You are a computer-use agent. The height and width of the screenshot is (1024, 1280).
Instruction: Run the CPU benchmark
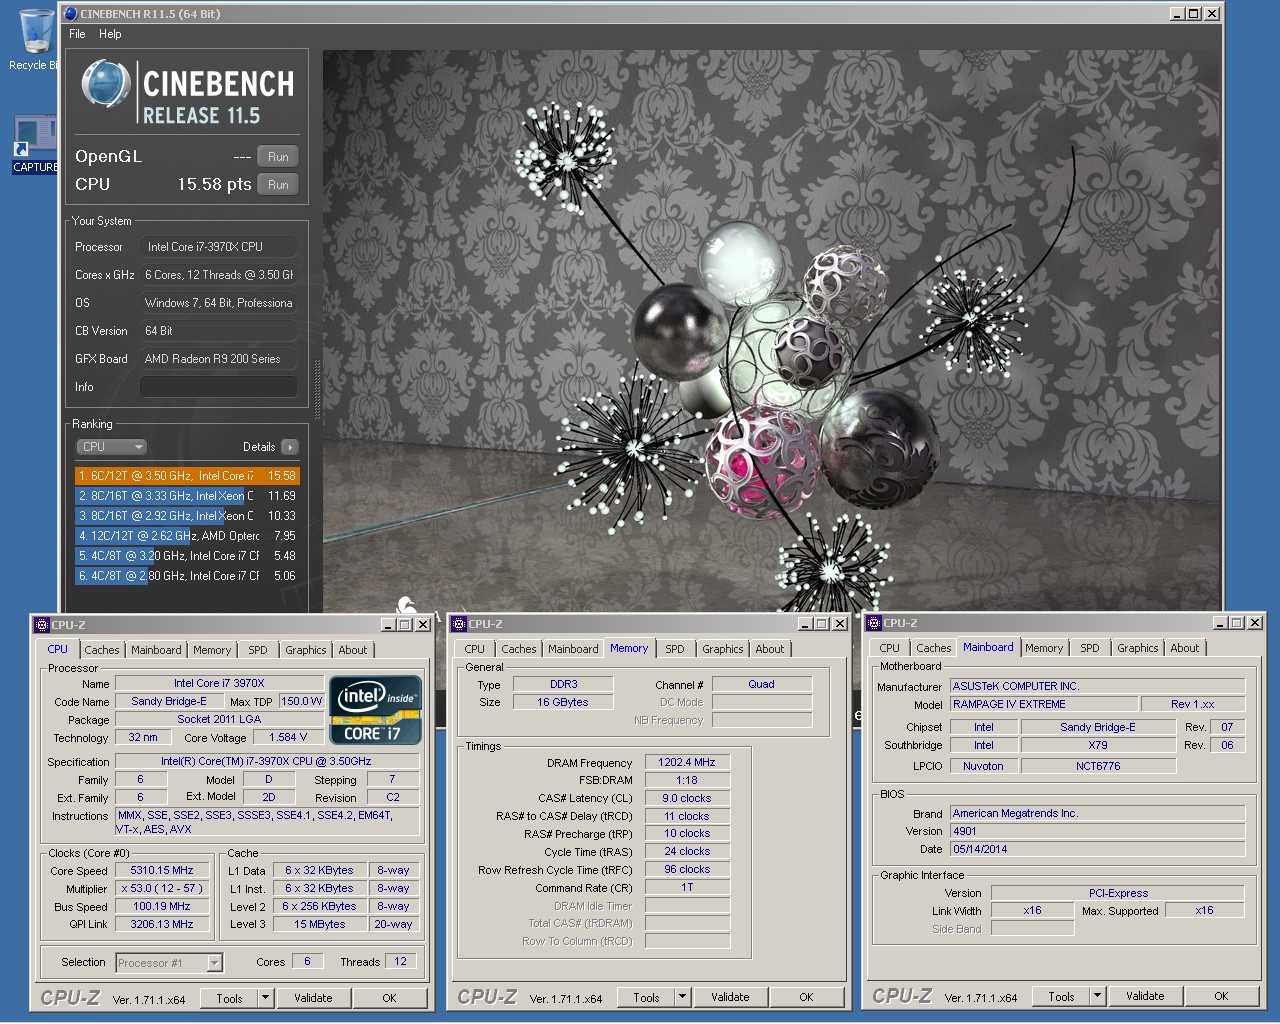coord(278,185)
